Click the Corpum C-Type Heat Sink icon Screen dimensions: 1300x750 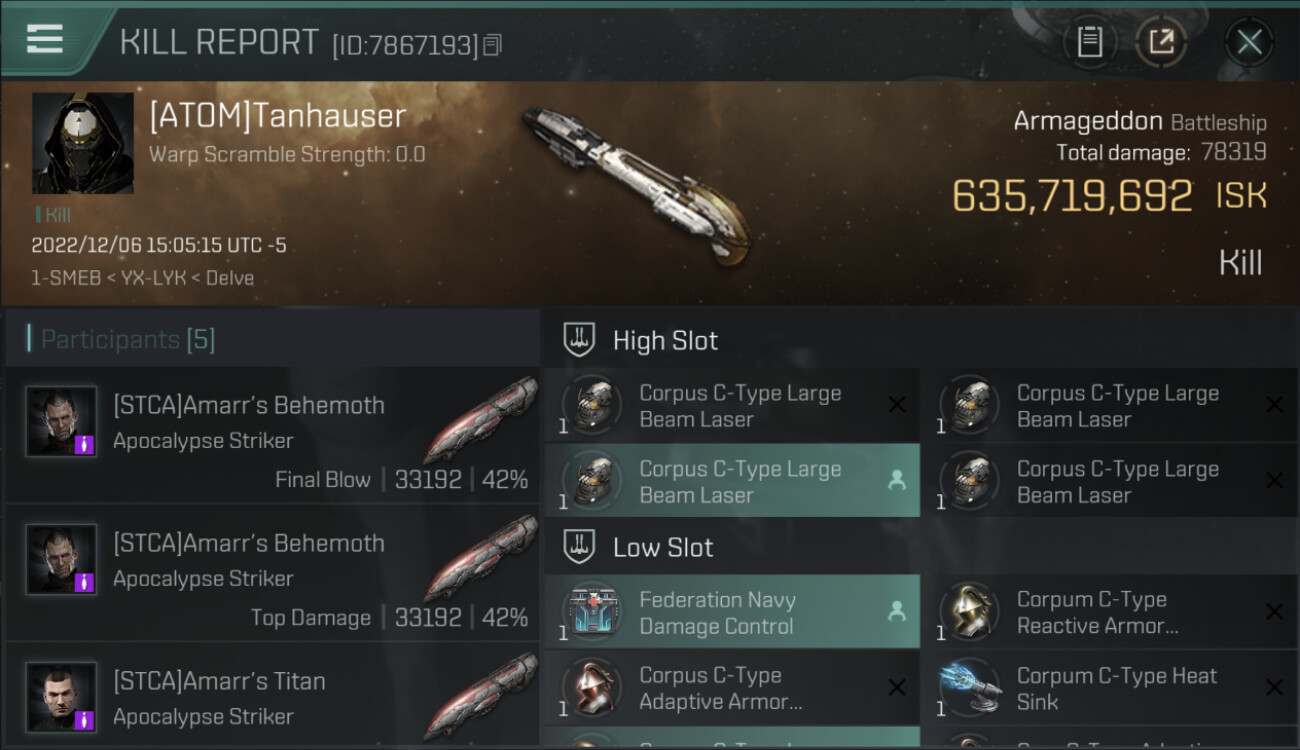970,689
